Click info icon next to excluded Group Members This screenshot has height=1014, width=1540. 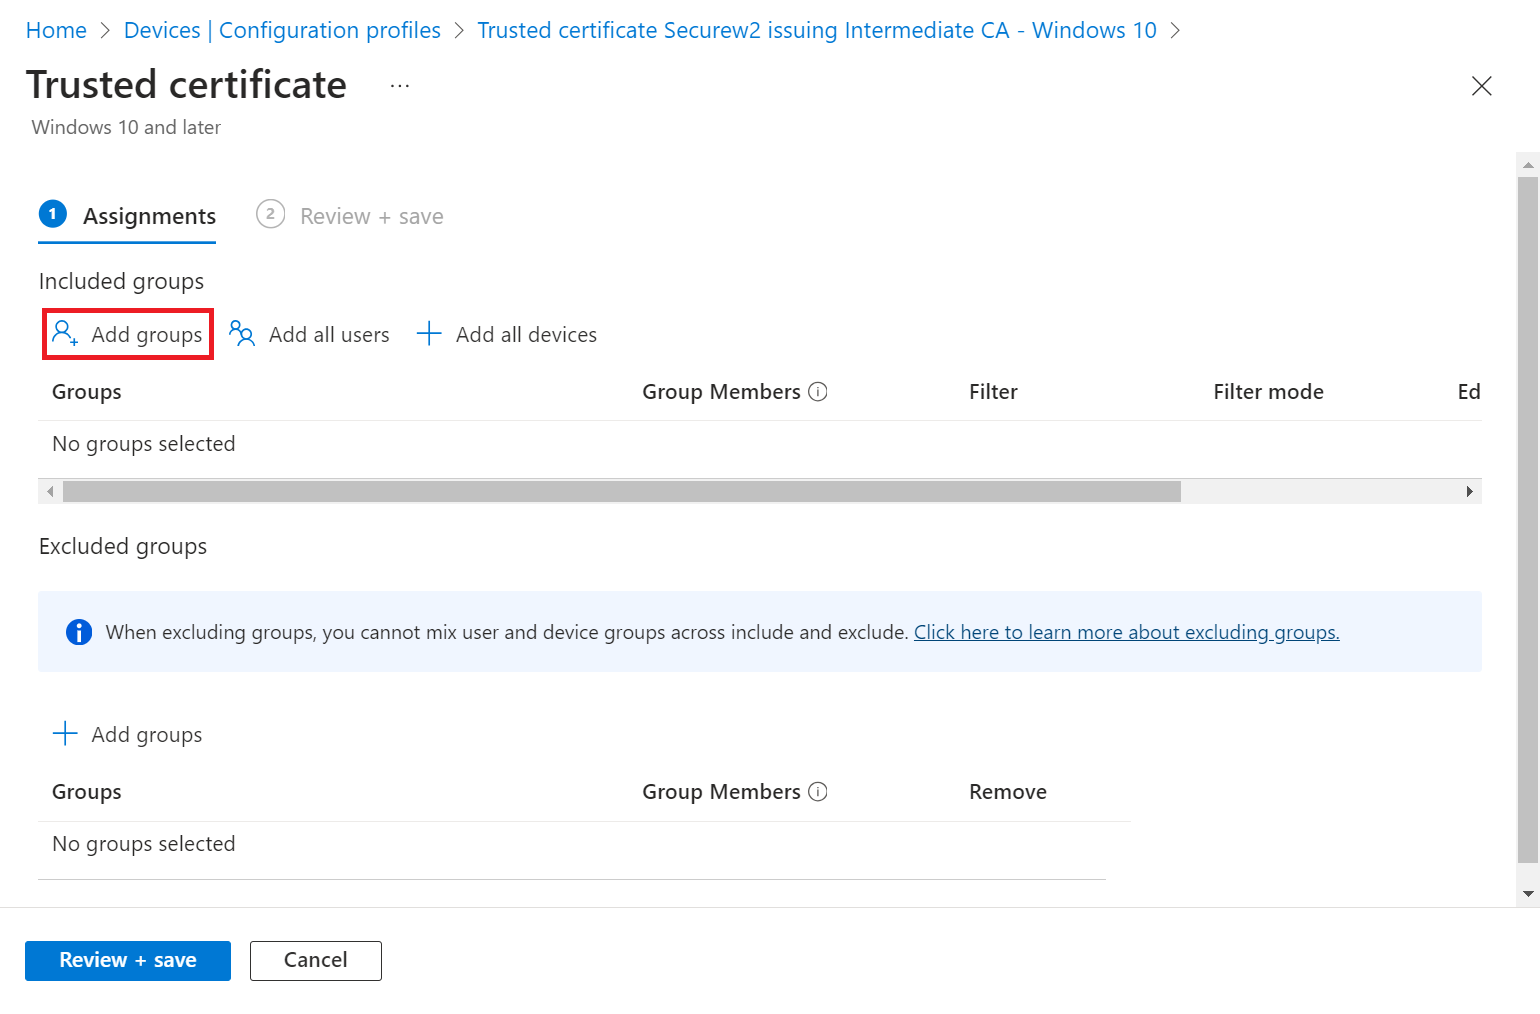point(818,792)
